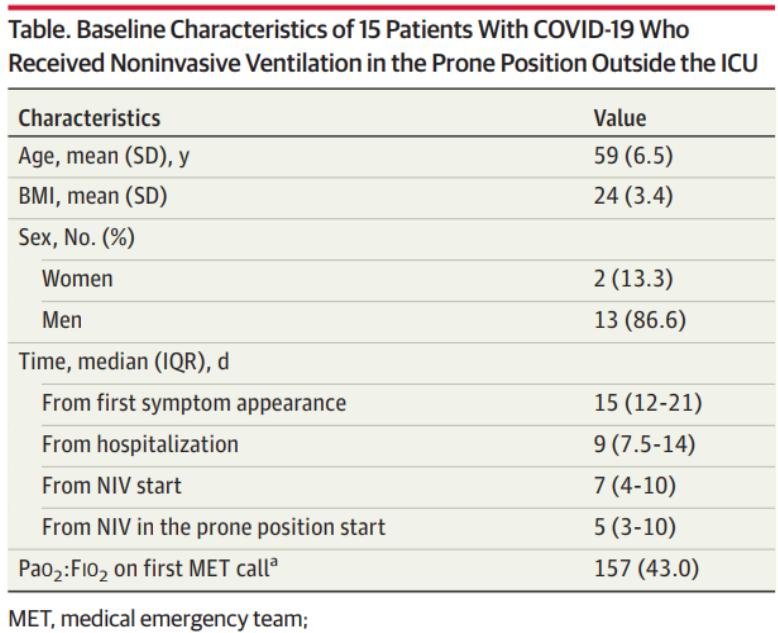The height and width of the screenshot is (633, 778).
Task: Select the 'Men' row label
Action: pyautogui.click(x=62, y=320)
